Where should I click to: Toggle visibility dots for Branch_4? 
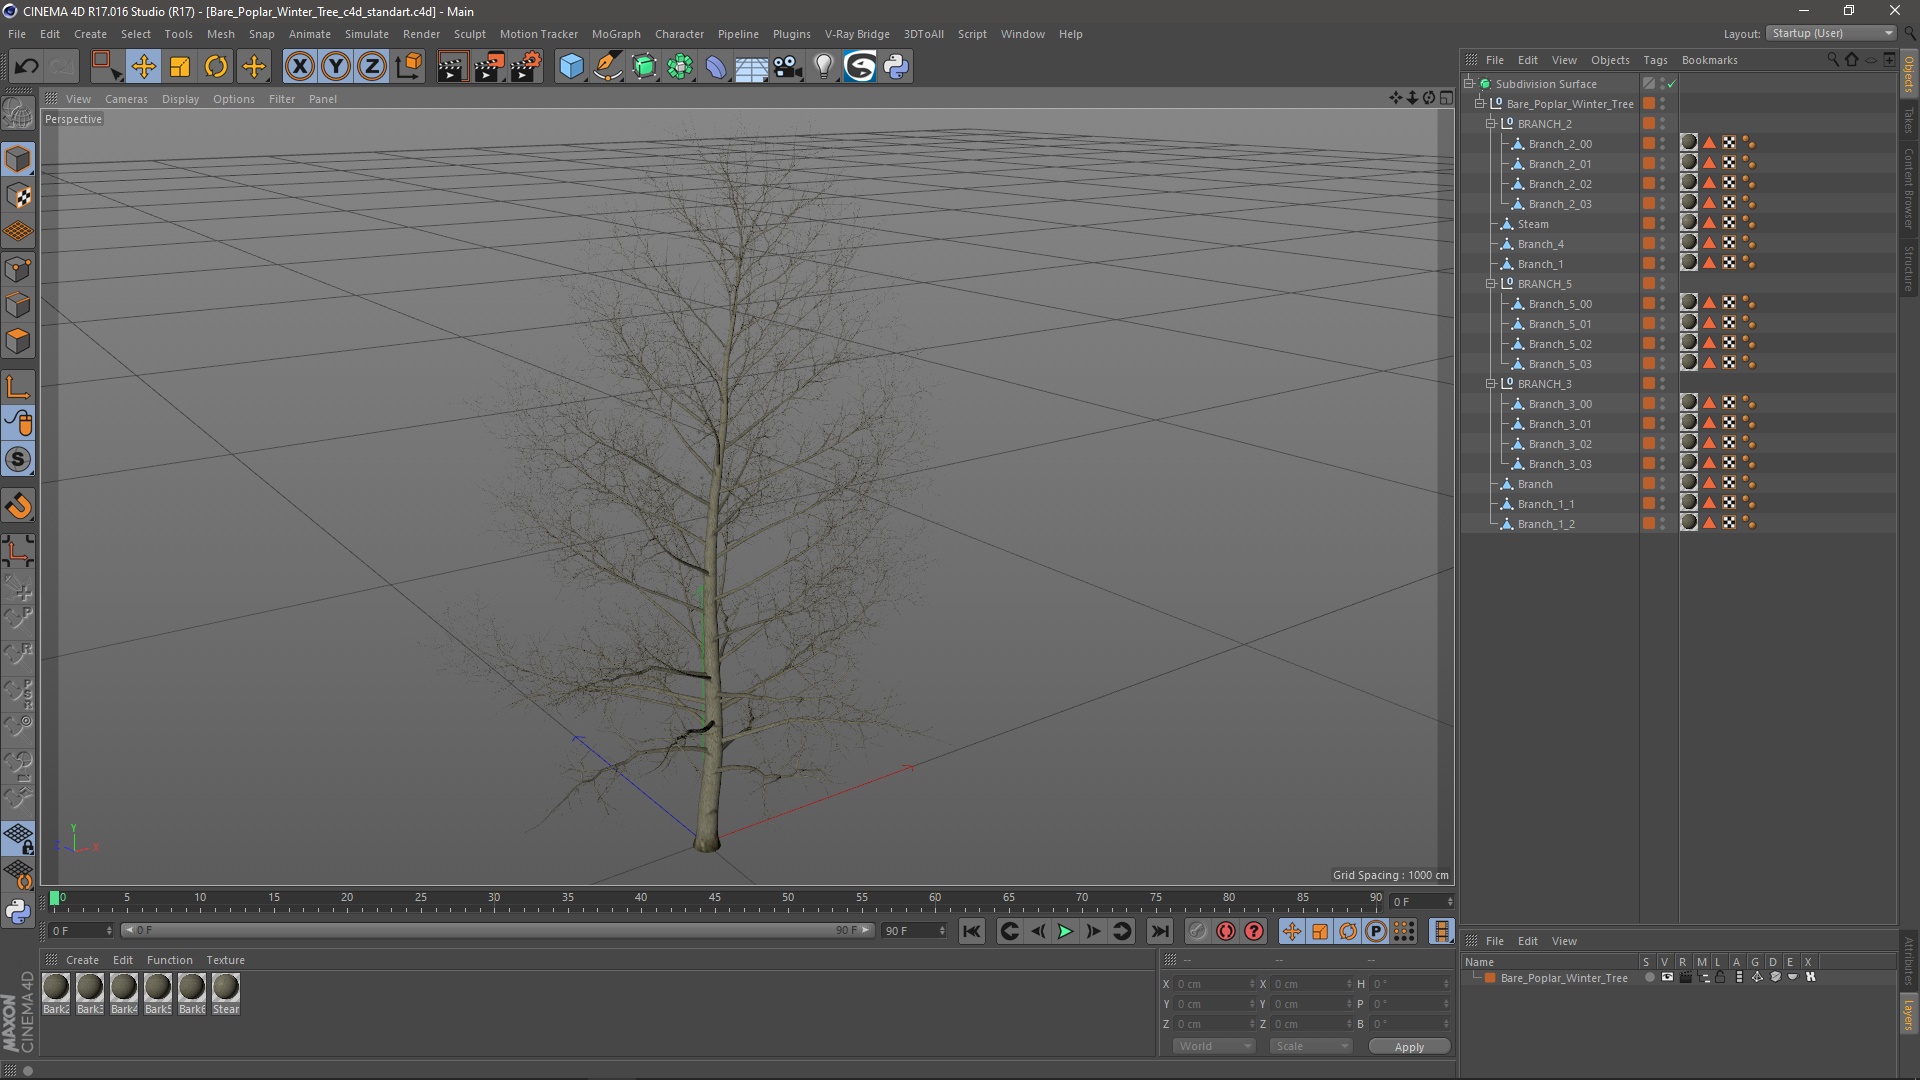pyautogui.click(x=1663, y=244)
